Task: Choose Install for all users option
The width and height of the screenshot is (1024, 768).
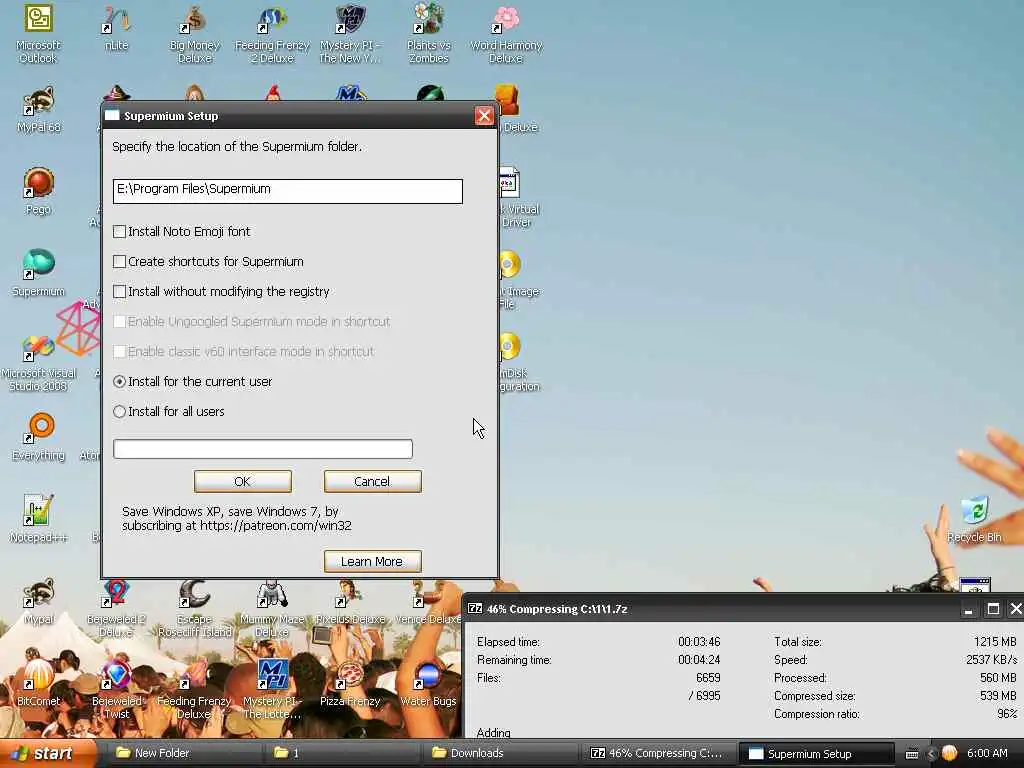Action: 120,412
